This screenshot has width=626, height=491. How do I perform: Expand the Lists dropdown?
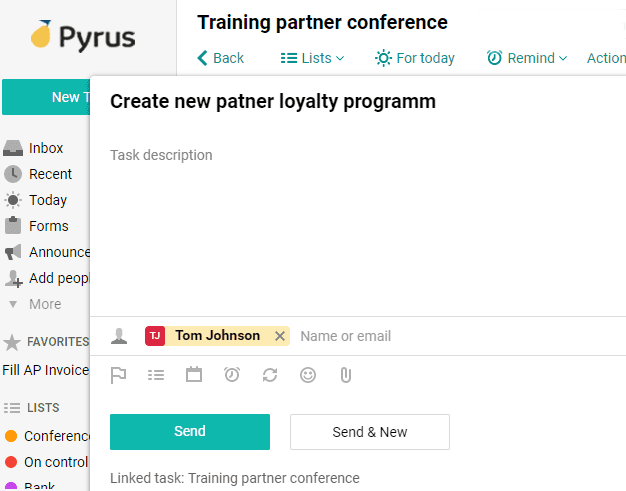pos(312,58)
